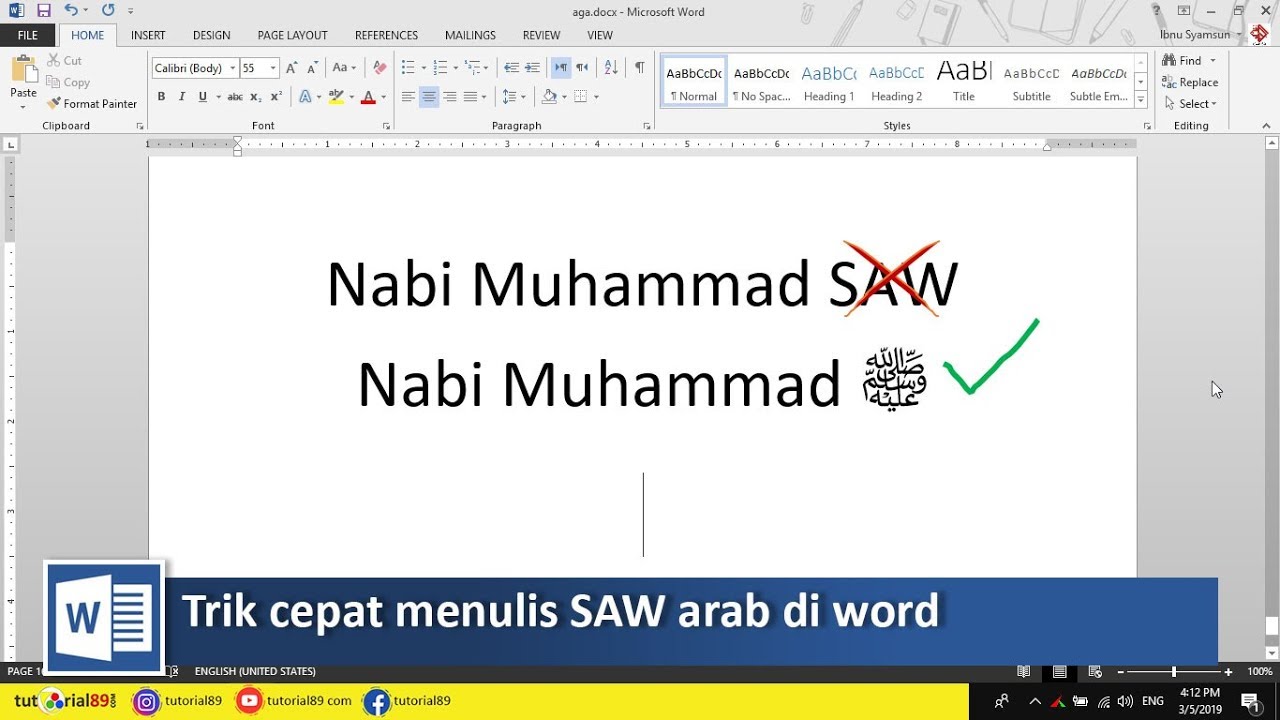Open Ribbon Display Options
The width and height of the screenshot is (1280, 720).
[x=1184, y=11]
